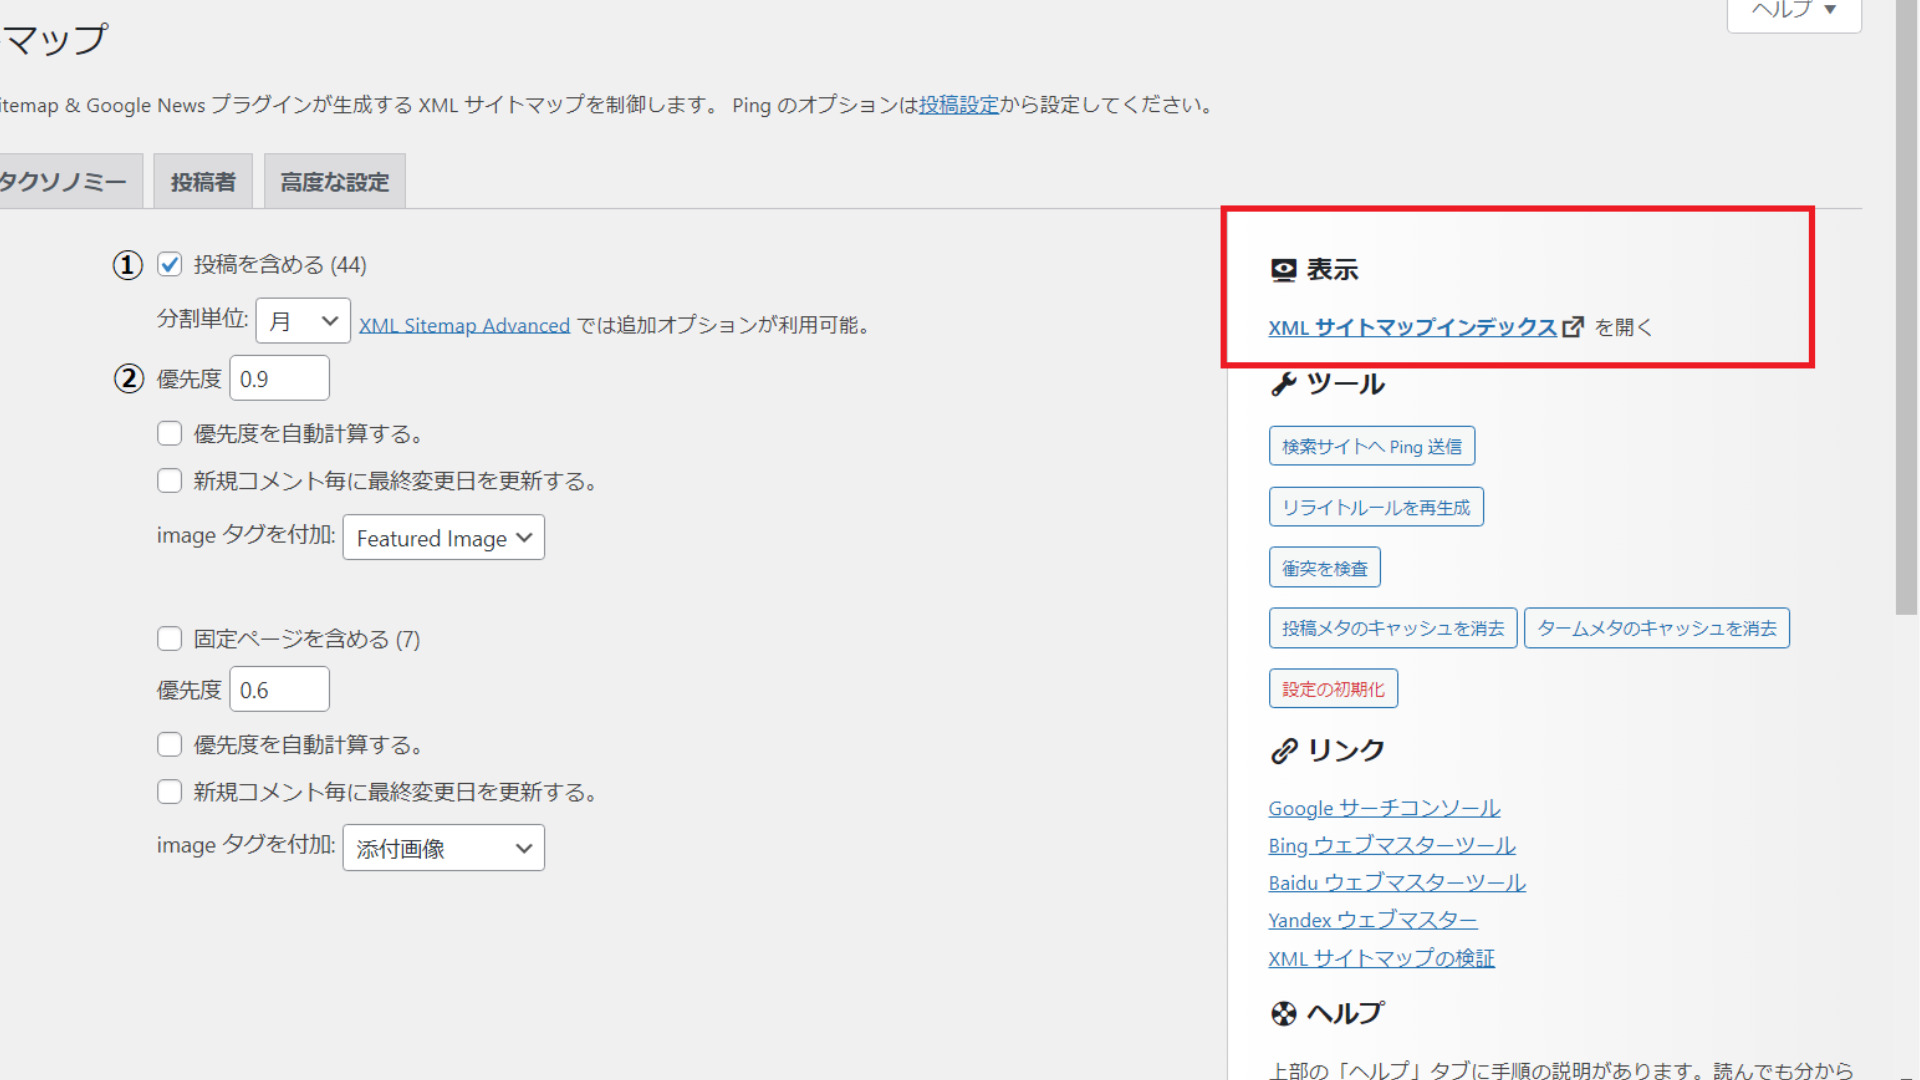The width and height of the screenshot is (1920, 1080).
Task: Enable 優先度を自動計算する under fixed pages
Action: [170, 745]
